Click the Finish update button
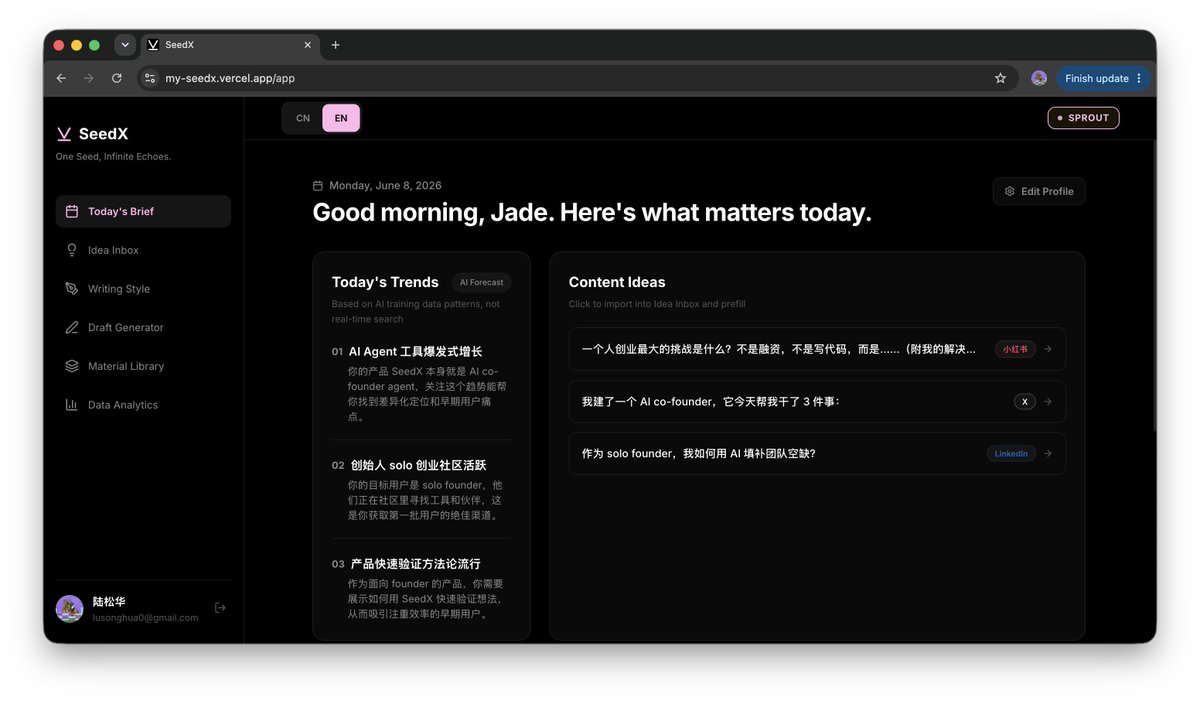This screenshot has width=1200, height=701. point(1097,78)
